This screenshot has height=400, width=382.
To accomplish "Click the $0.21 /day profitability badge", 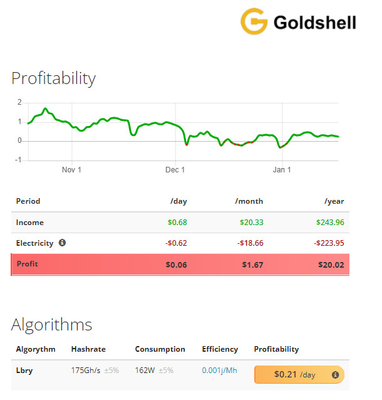I will (299, 375).
